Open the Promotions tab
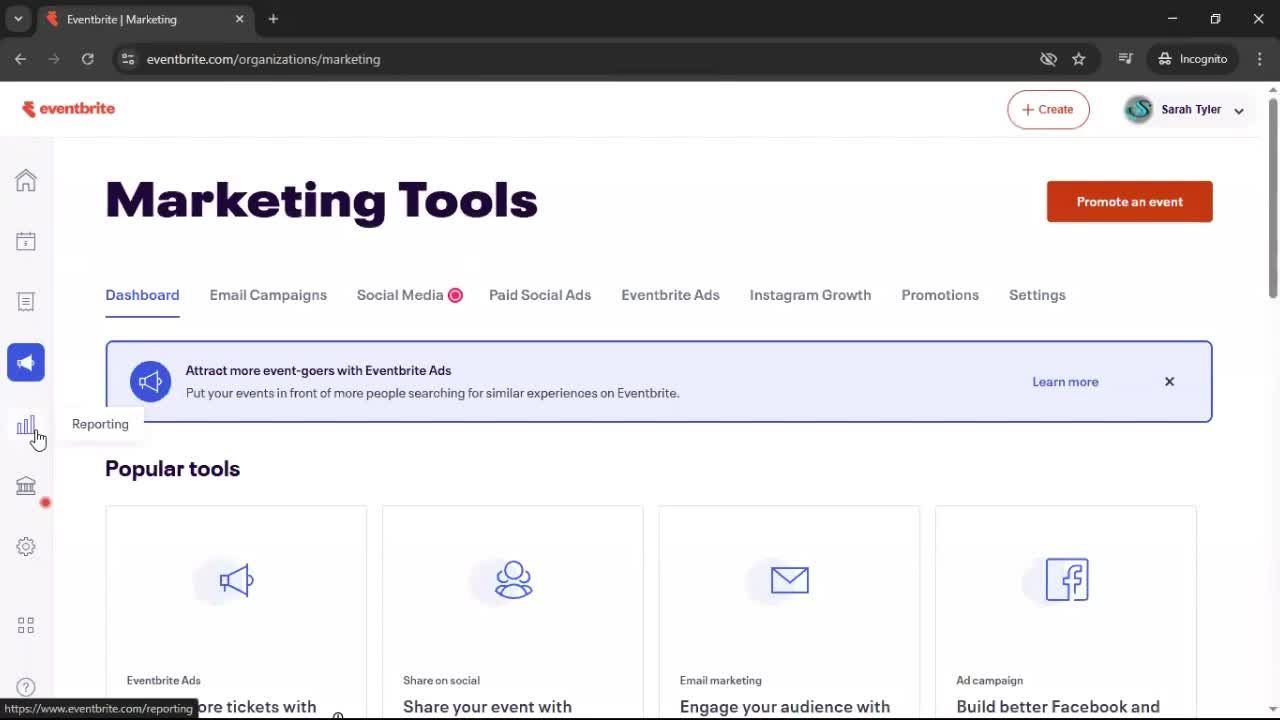 click(940, 295)
